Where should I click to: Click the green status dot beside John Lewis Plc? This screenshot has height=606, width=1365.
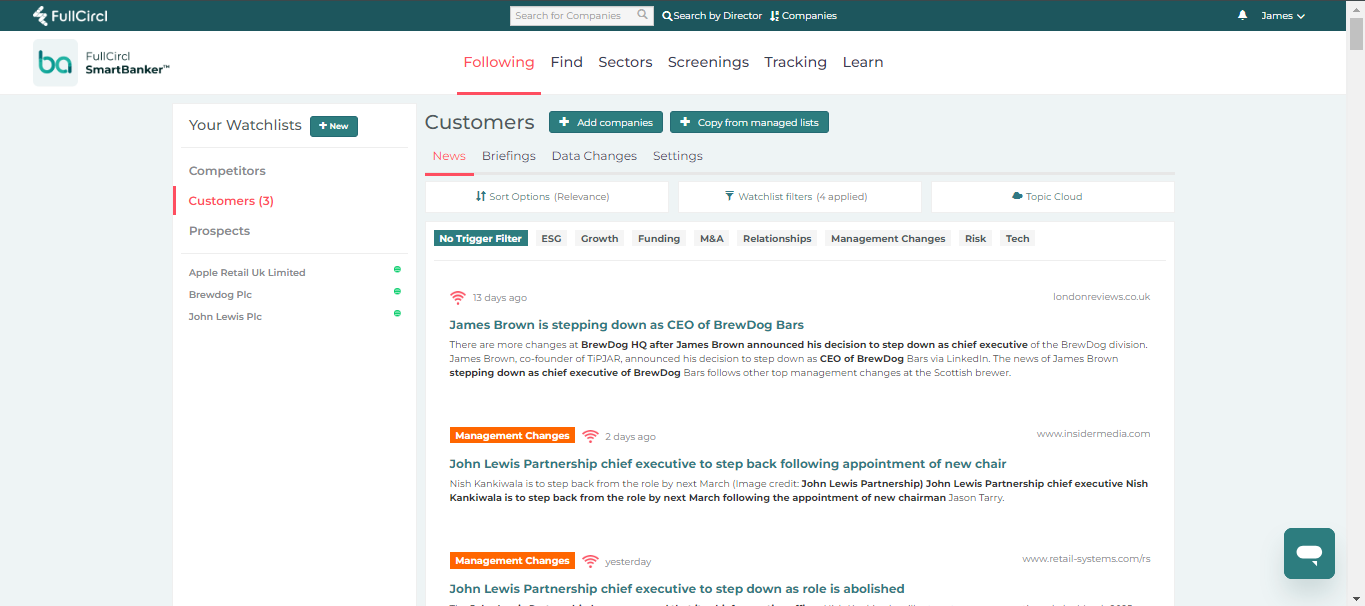pyautogui.click(x=397, y=313)
